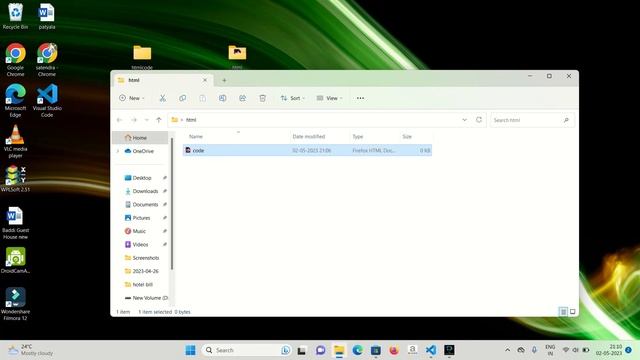
Task: Open recent locations dropdown arrow
Action: pos(146,120)
